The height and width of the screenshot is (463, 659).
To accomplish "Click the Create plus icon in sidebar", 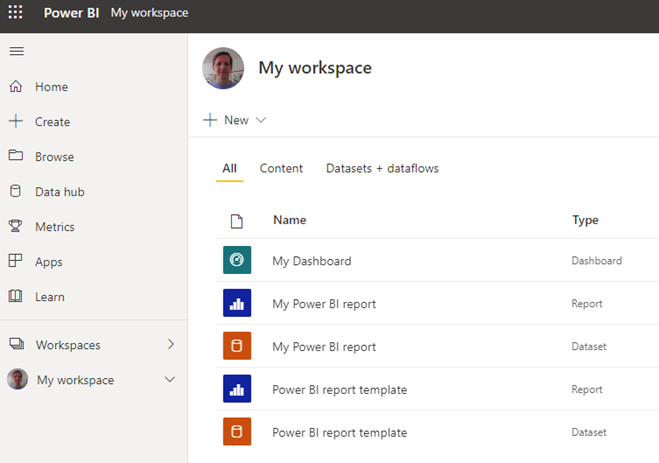I will 16,121.
